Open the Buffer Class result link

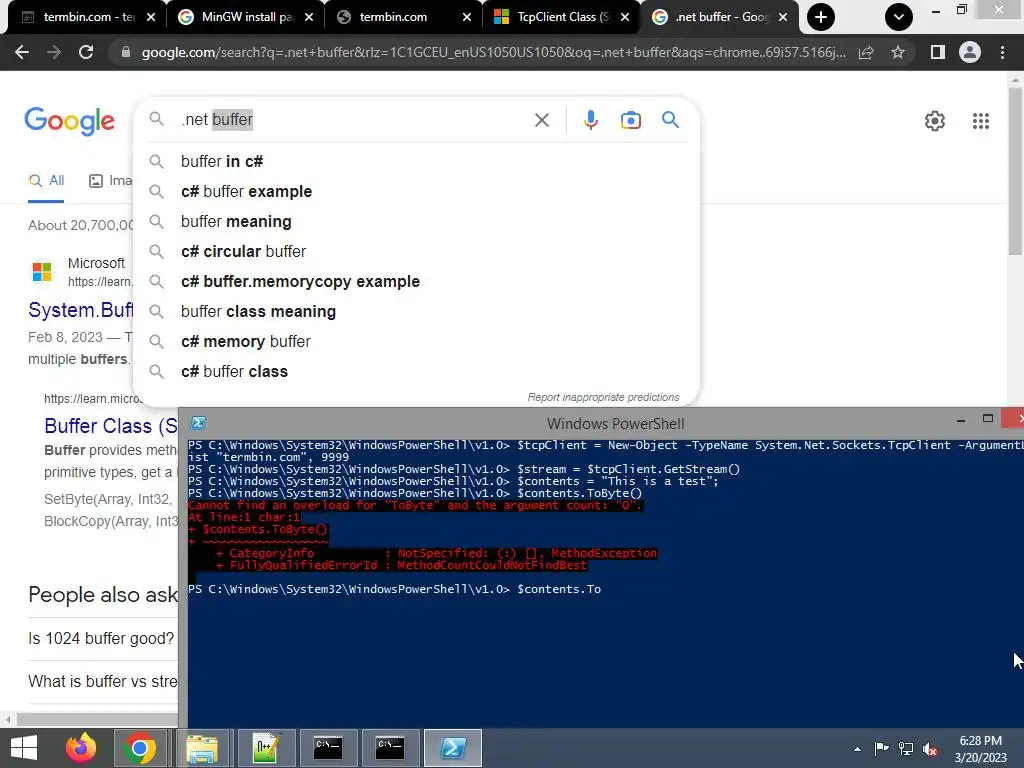111,426
